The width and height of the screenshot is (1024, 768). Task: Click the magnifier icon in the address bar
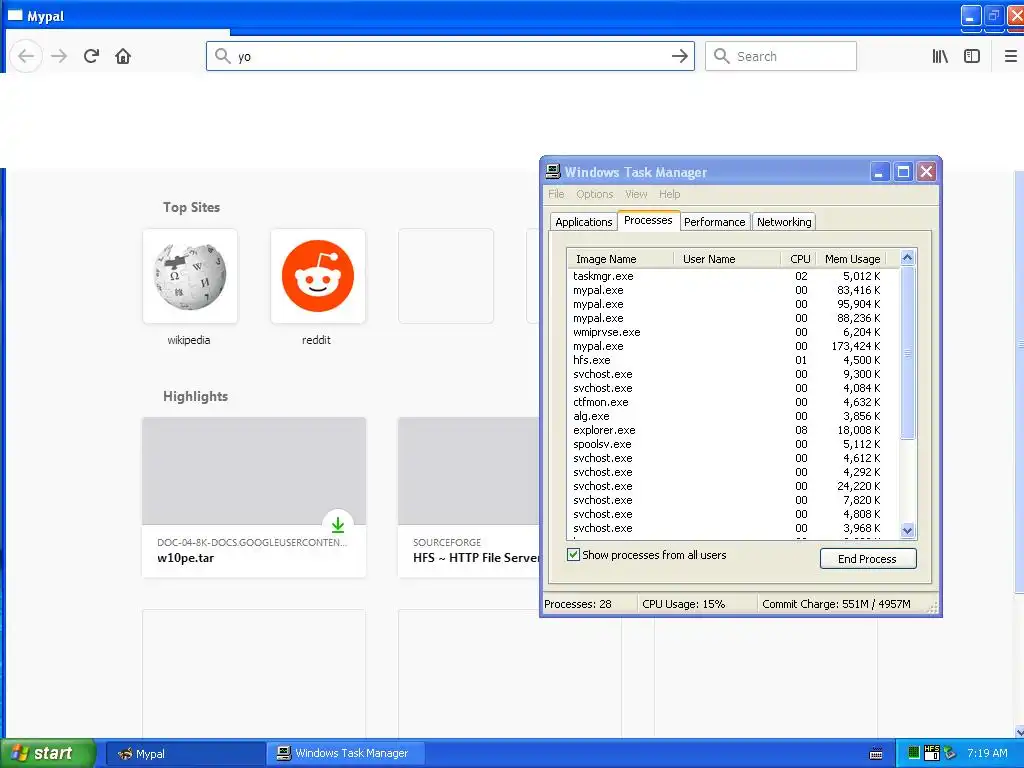(223, 56)
